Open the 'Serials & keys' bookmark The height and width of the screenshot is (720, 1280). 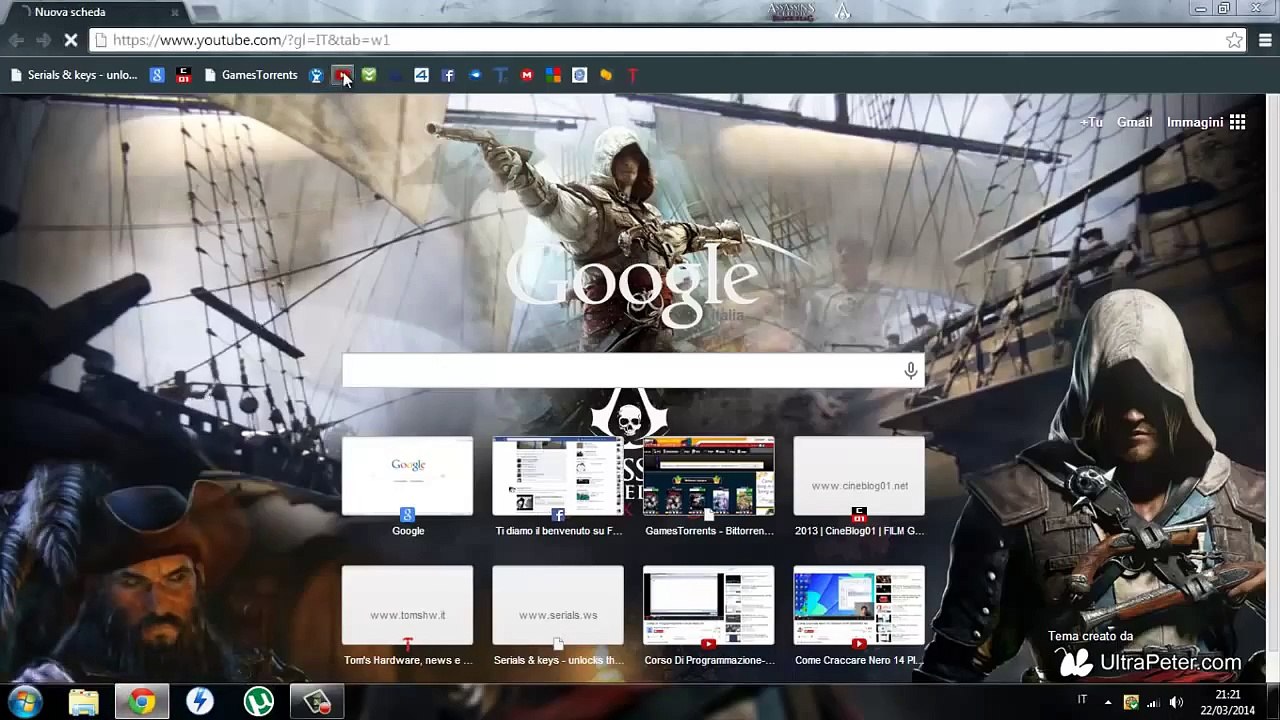click(x=73, y=75)
